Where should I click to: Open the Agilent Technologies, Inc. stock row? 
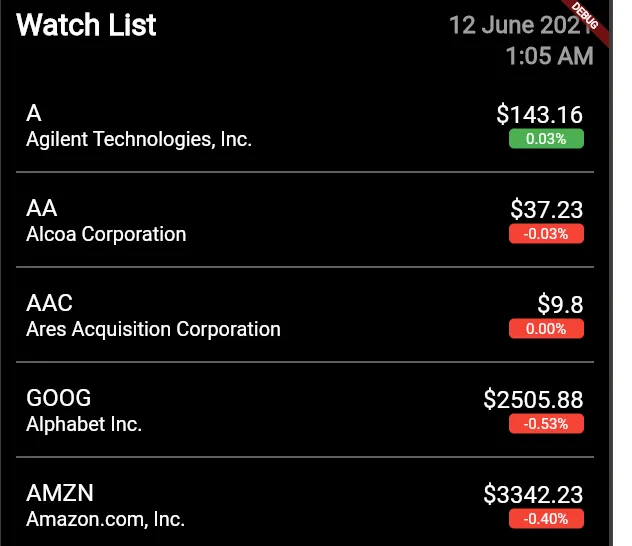tap(305, 125)
